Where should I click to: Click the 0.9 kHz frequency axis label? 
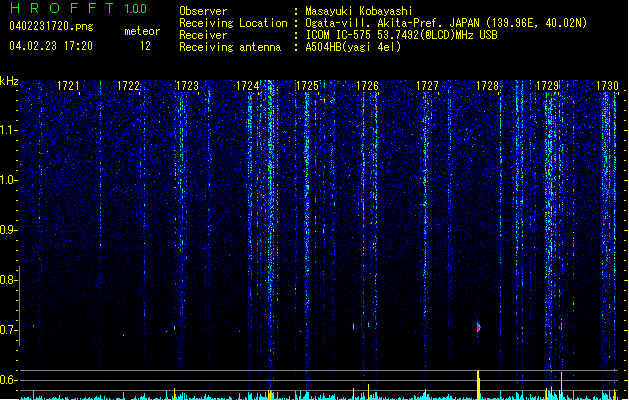pos(8,230)
